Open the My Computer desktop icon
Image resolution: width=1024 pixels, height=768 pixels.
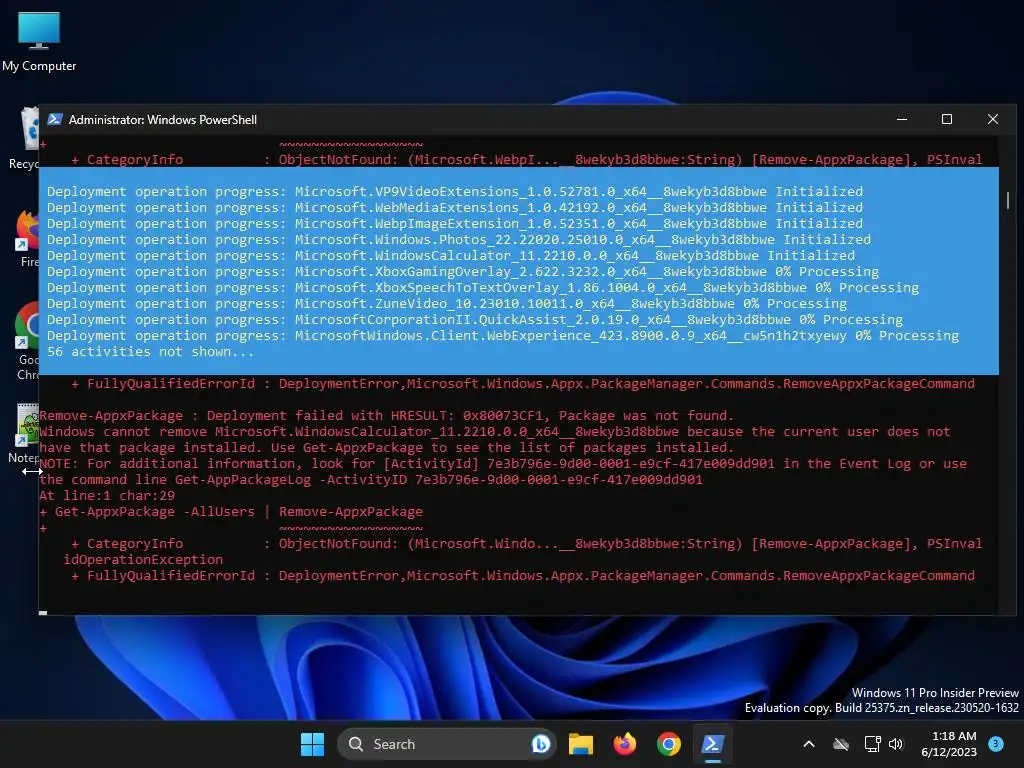39,42
